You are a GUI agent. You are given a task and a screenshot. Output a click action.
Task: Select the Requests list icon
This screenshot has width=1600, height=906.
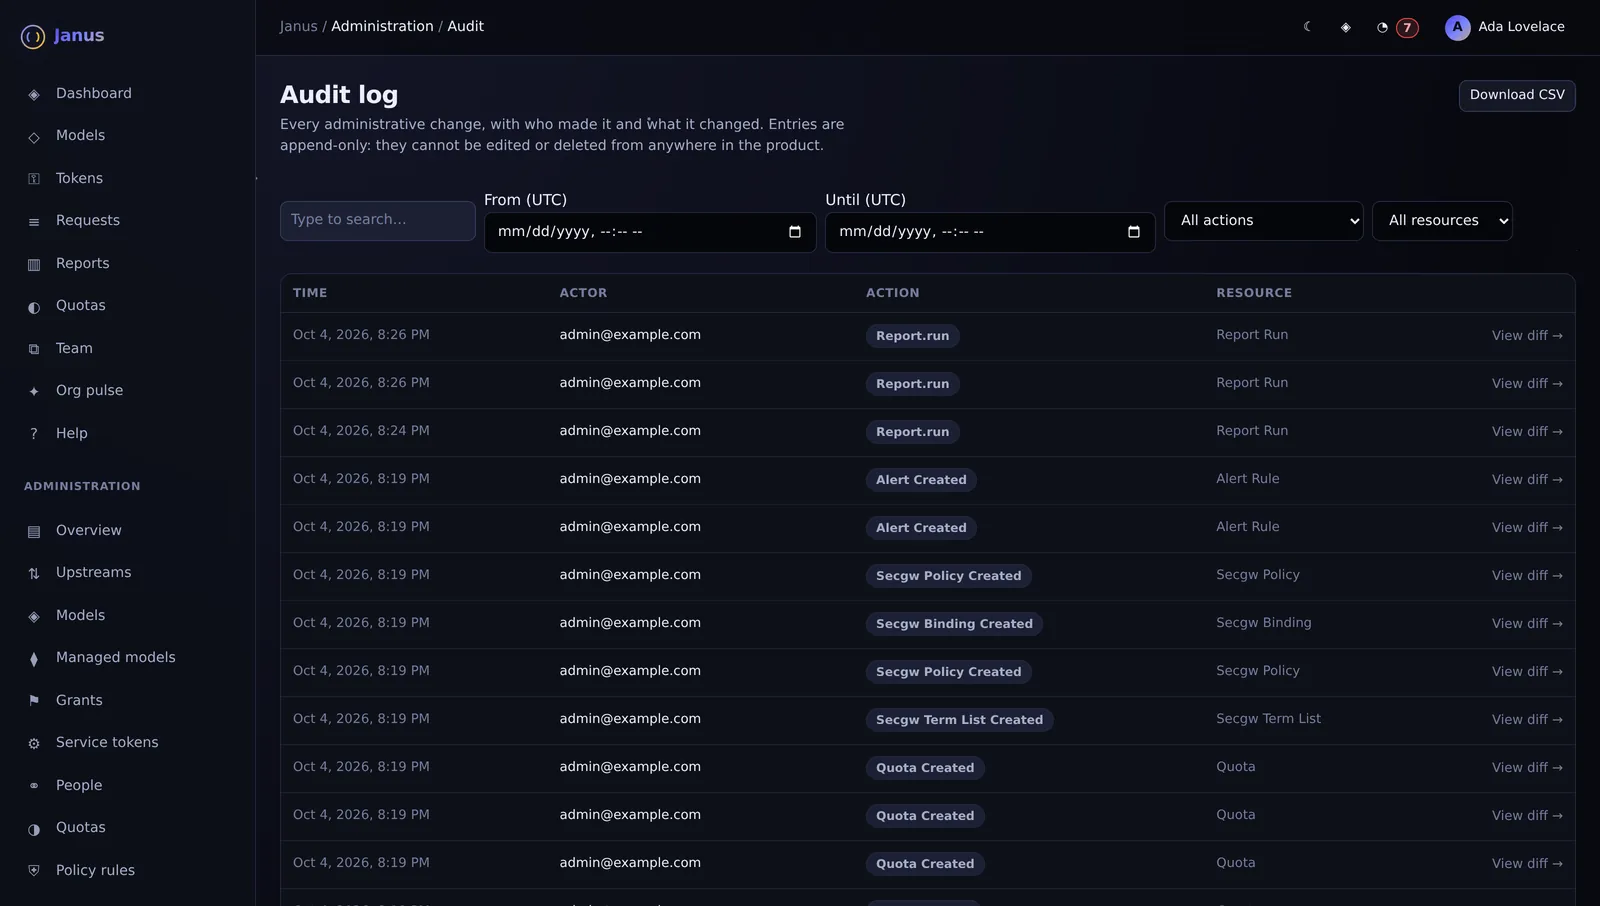[34, 221]
